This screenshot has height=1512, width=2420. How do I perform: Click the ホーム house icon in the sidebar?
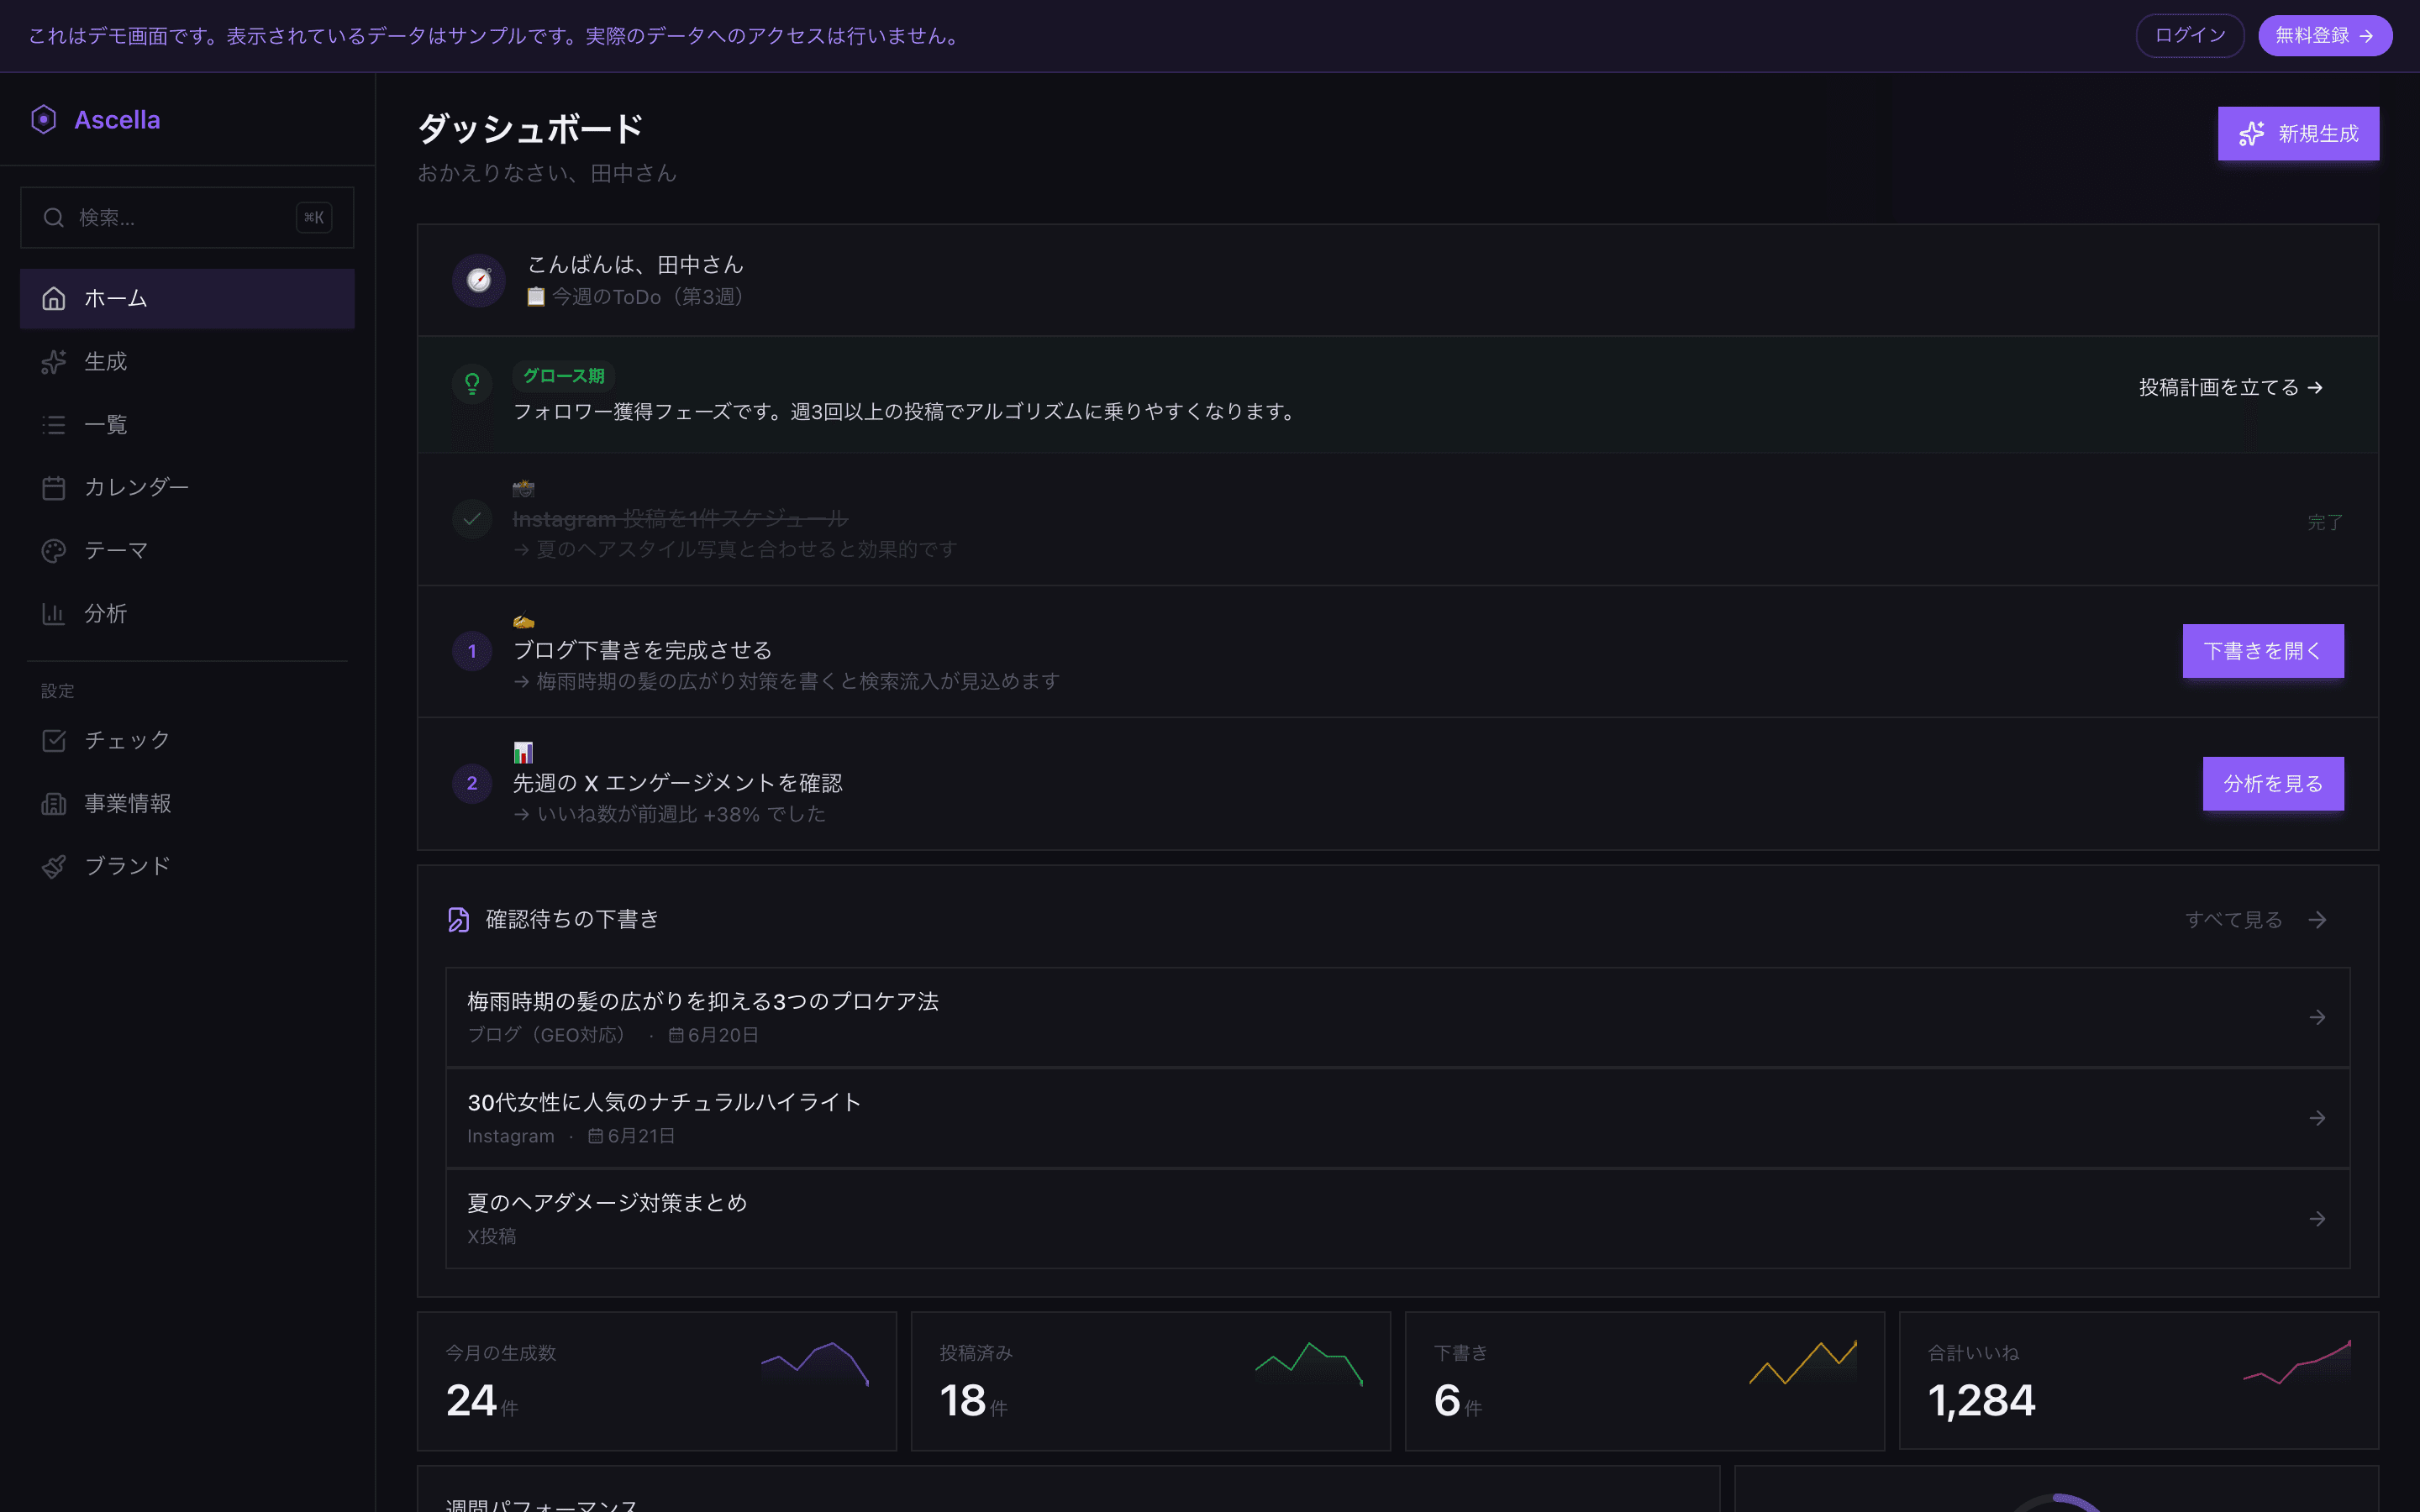click(54, 298)
